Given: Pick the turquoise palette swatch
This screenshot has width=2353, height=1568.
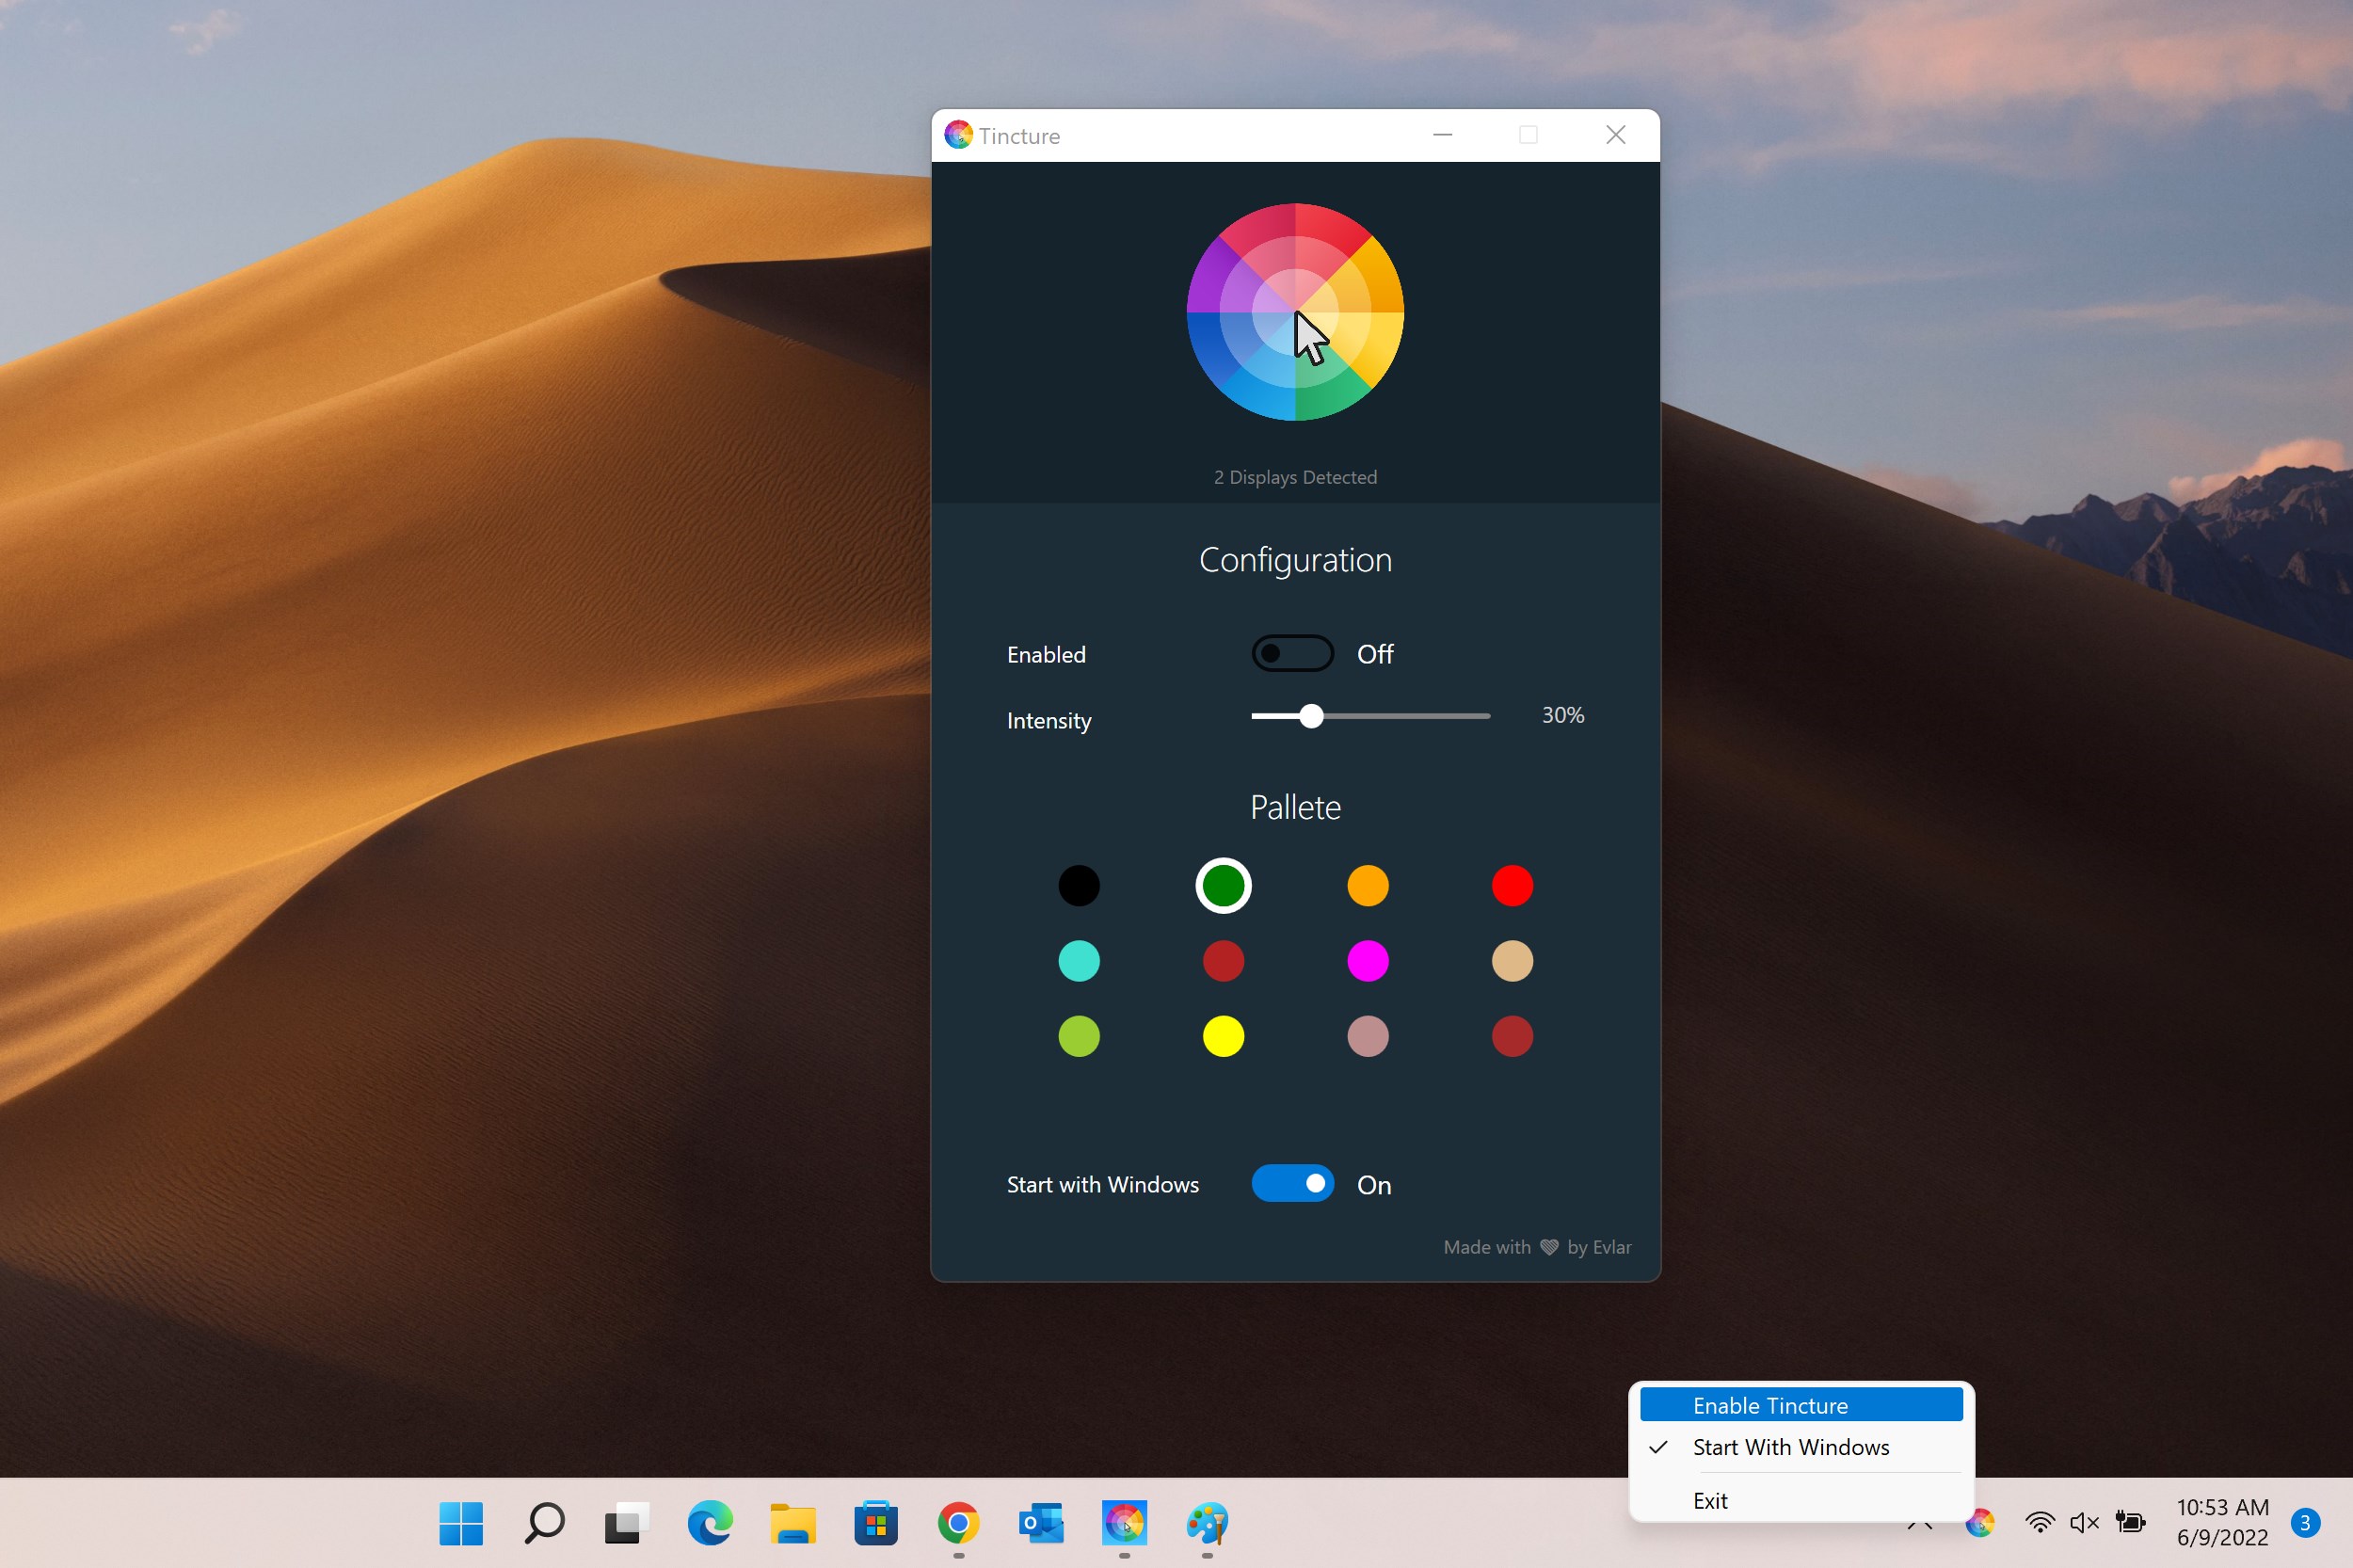Looking at the screenshot, I should [x=1078, y=961].
